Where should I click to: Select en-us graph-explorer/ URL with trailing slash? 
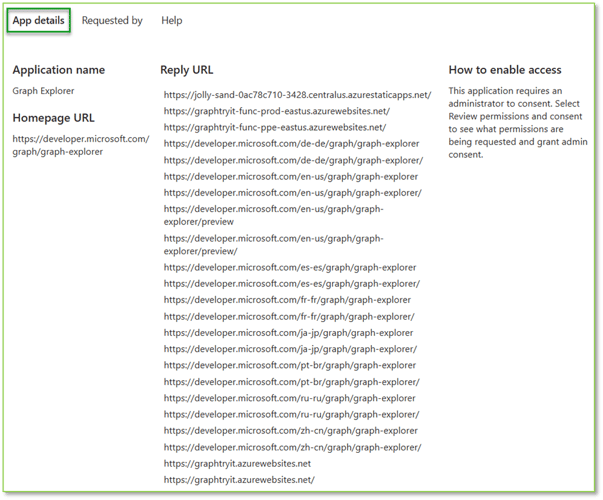[292, 193]
